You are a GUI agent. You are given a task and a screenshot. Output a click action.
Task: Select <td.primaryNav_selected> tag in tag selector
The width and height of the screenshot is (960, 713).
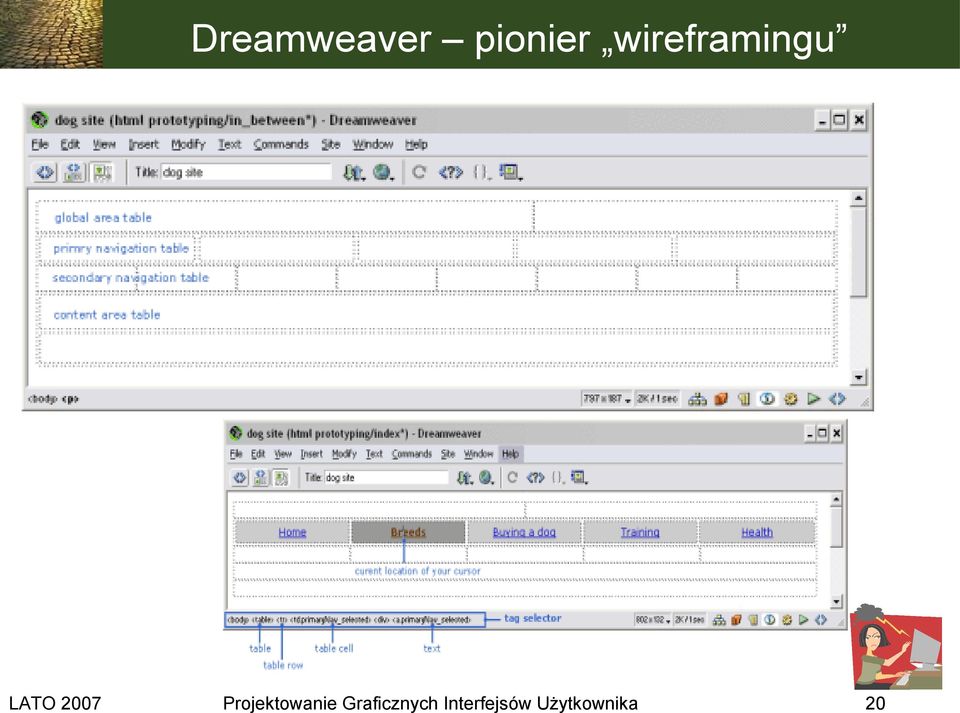[330, 620]
